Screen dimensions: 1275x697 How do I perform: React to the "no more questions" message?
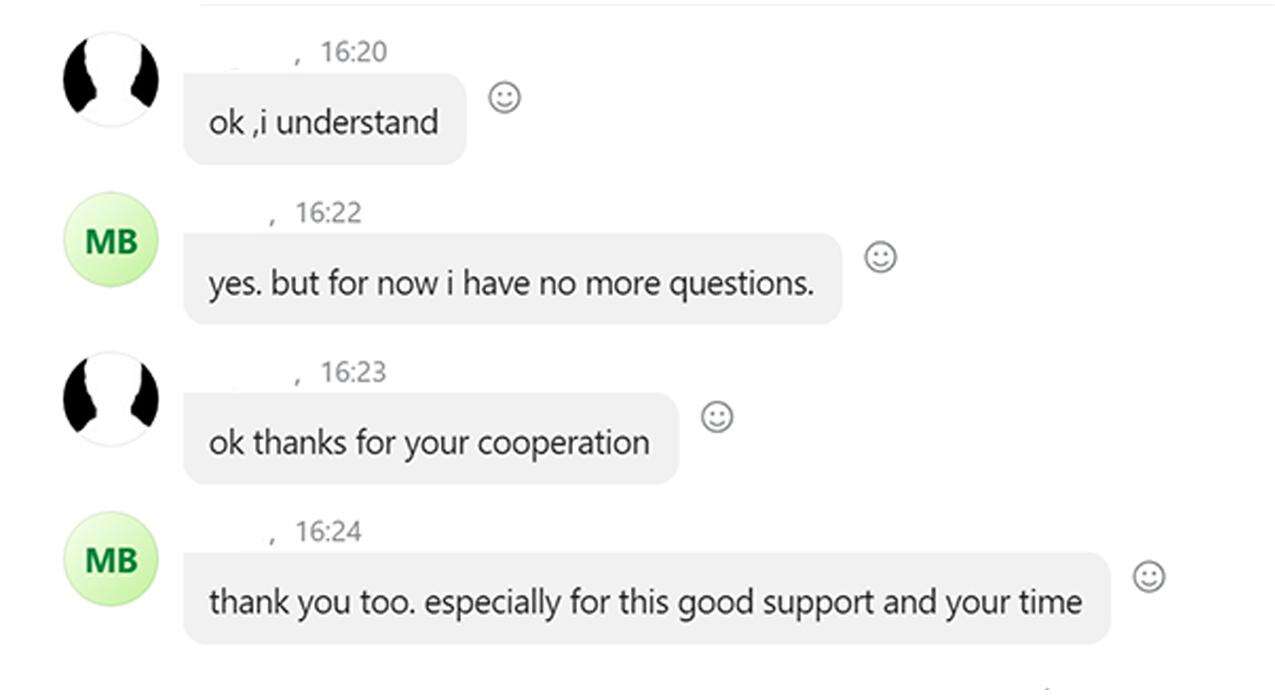coord(880,257)
